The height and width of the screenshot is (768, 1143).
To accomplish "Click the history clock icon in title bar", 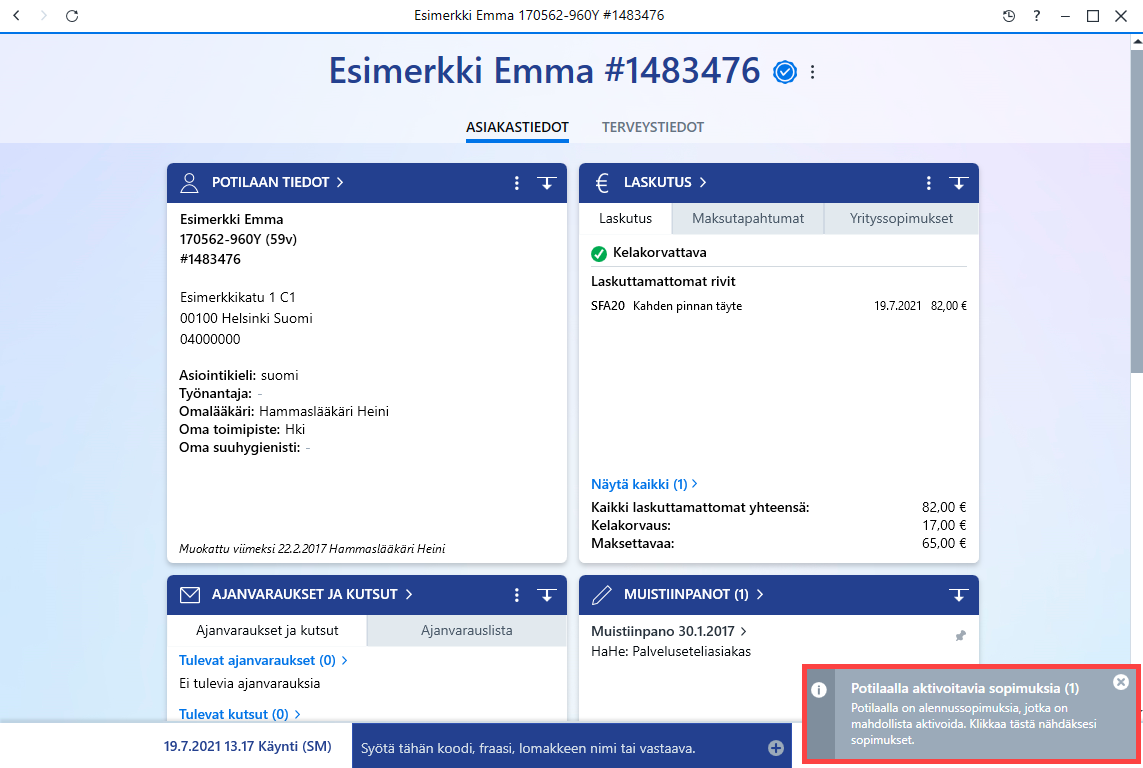I will [x=1009, y=16].
